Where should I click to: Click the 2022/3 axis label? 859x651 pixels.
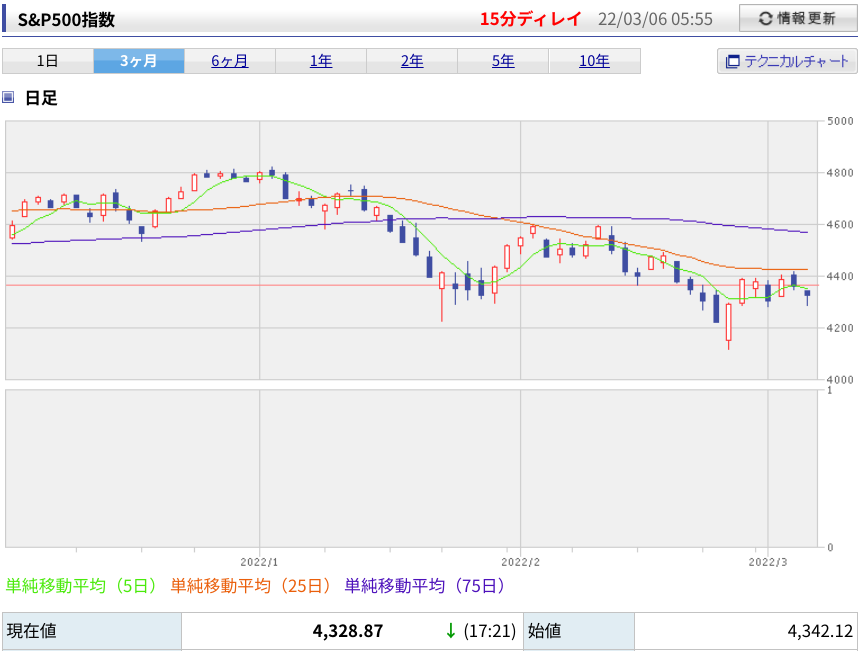(x=768, y=562)
